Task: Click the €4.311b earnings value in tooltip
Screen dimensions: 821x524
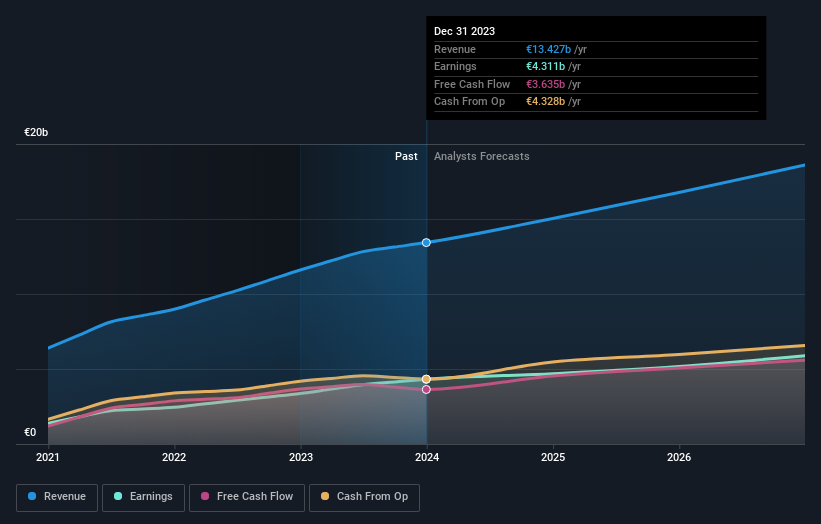Action: point(545,66)
